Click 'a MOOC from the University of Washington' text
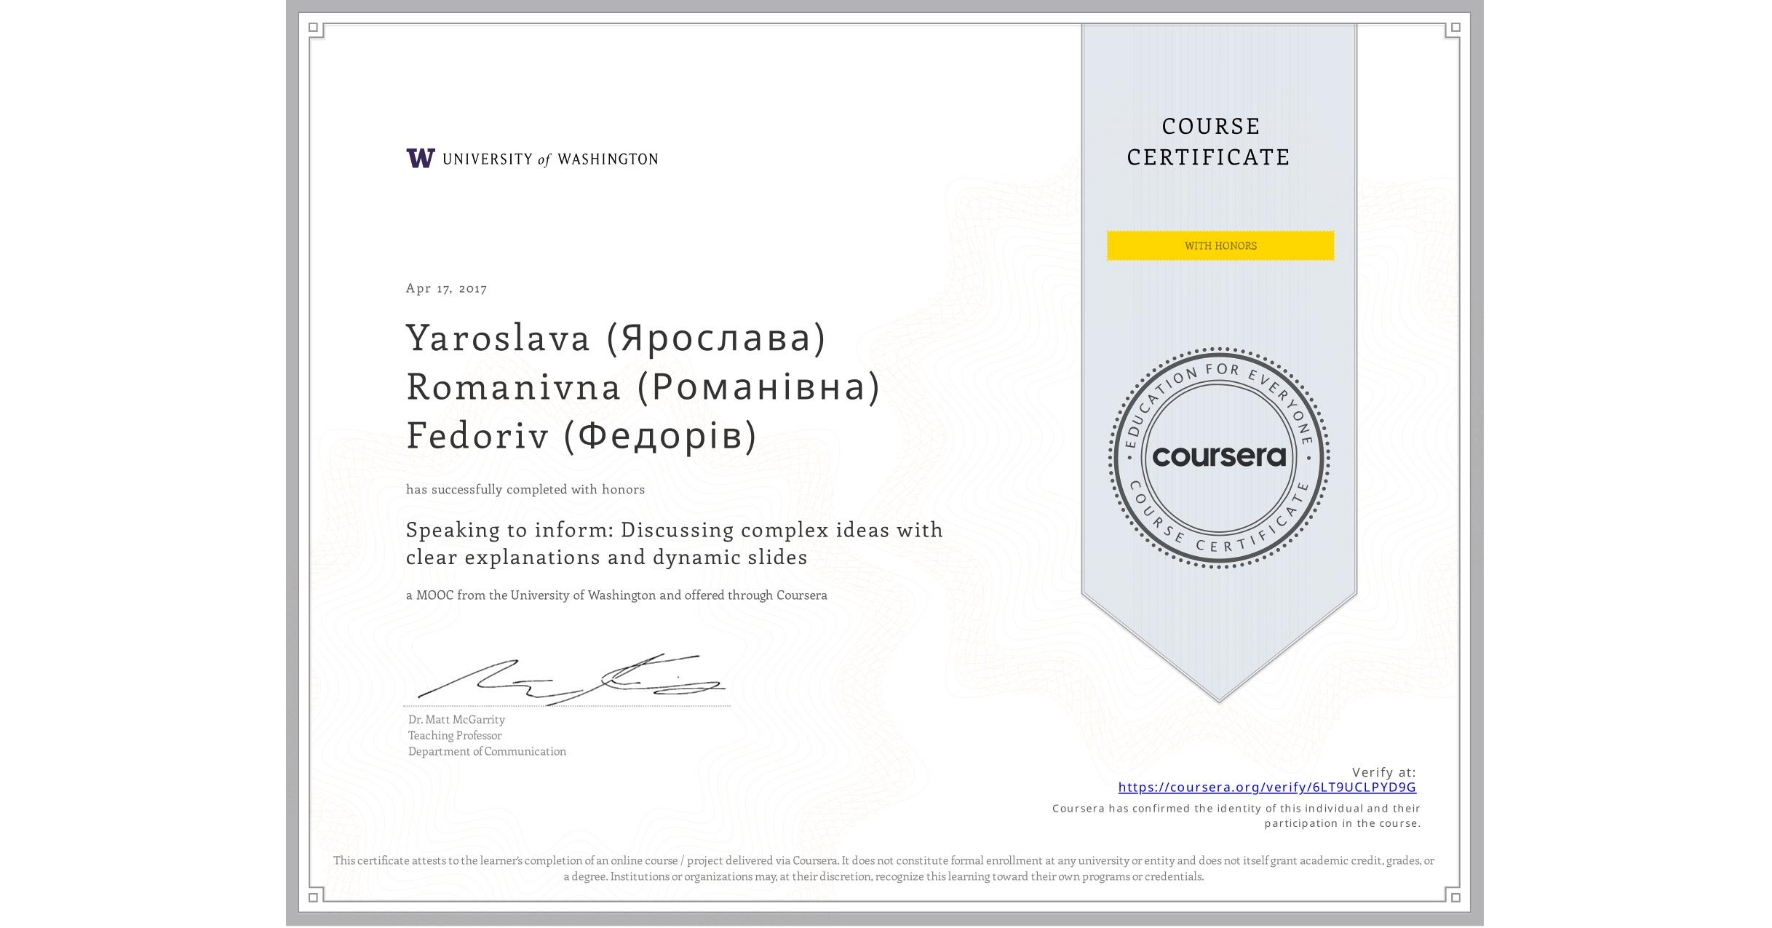Viewport: 1772px width, 928px height. tap(616, 595)
